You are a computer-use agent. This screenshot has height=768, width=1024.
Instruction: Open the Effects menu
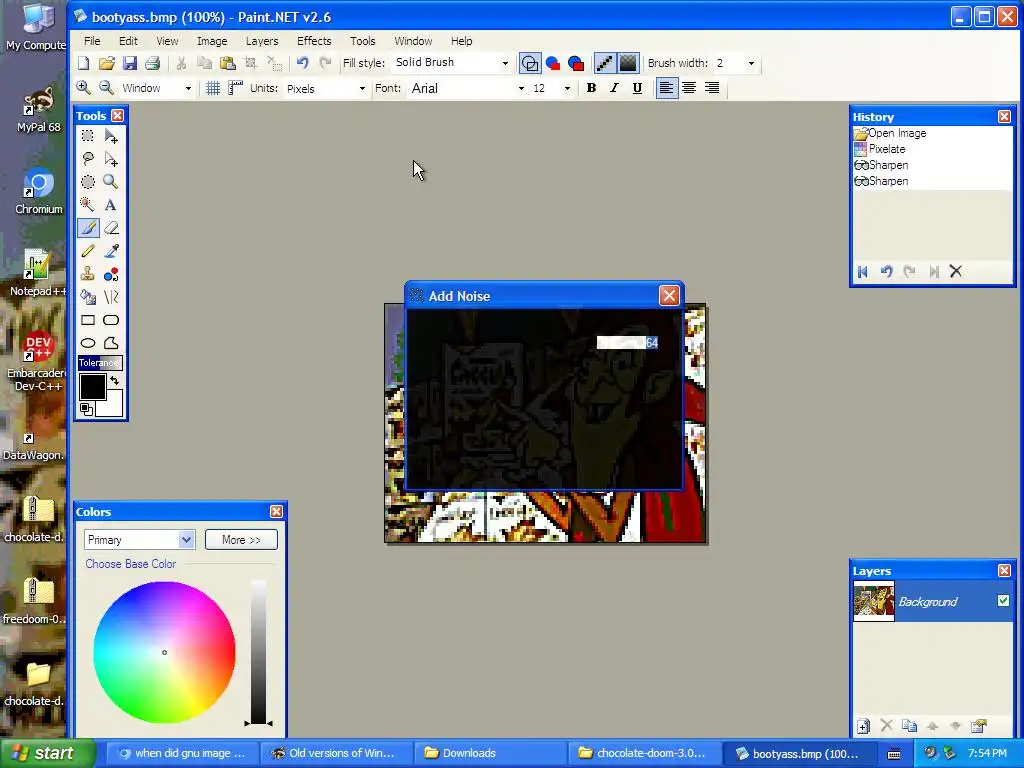pyautogui.click(x=314, y=40)
